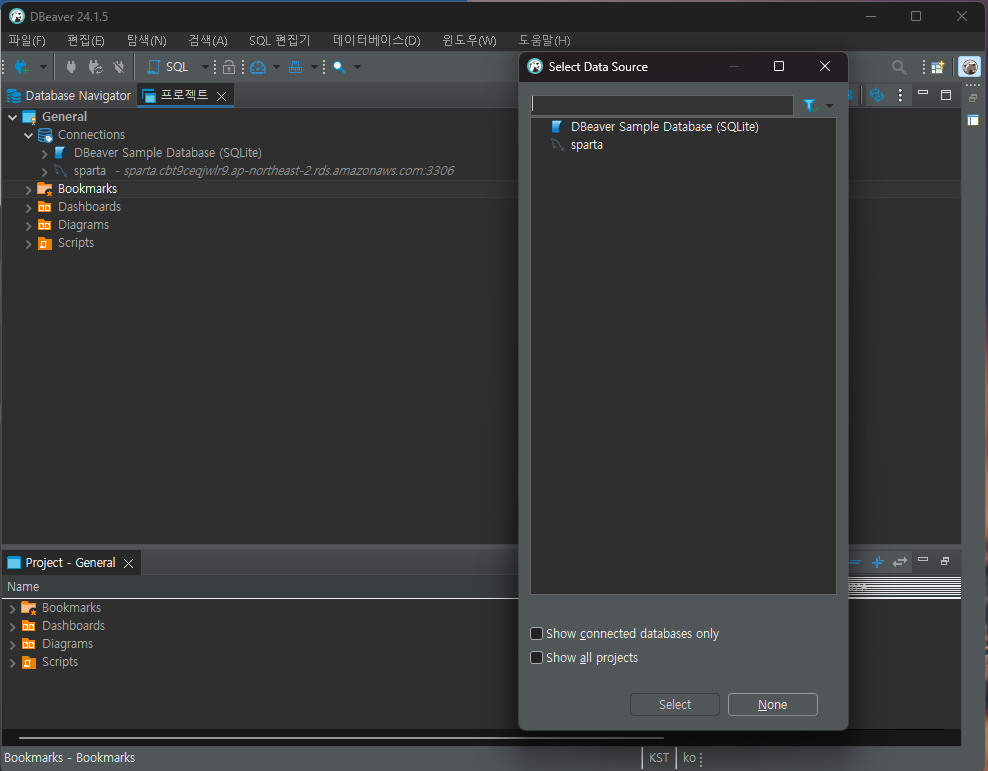Open the SQL button dropdown arrow
Screen dimensions: 988x771
(x=205, y=67)
